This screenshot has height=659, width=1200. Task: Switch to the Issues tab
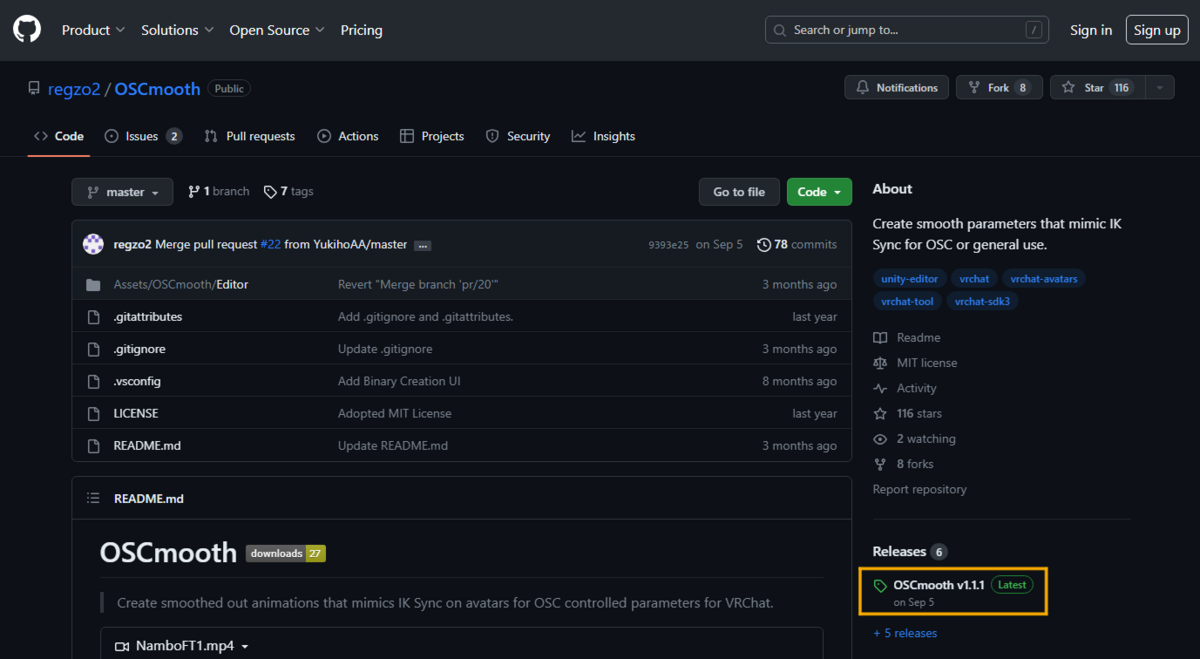pyautogui.click(x=144, y=136)
